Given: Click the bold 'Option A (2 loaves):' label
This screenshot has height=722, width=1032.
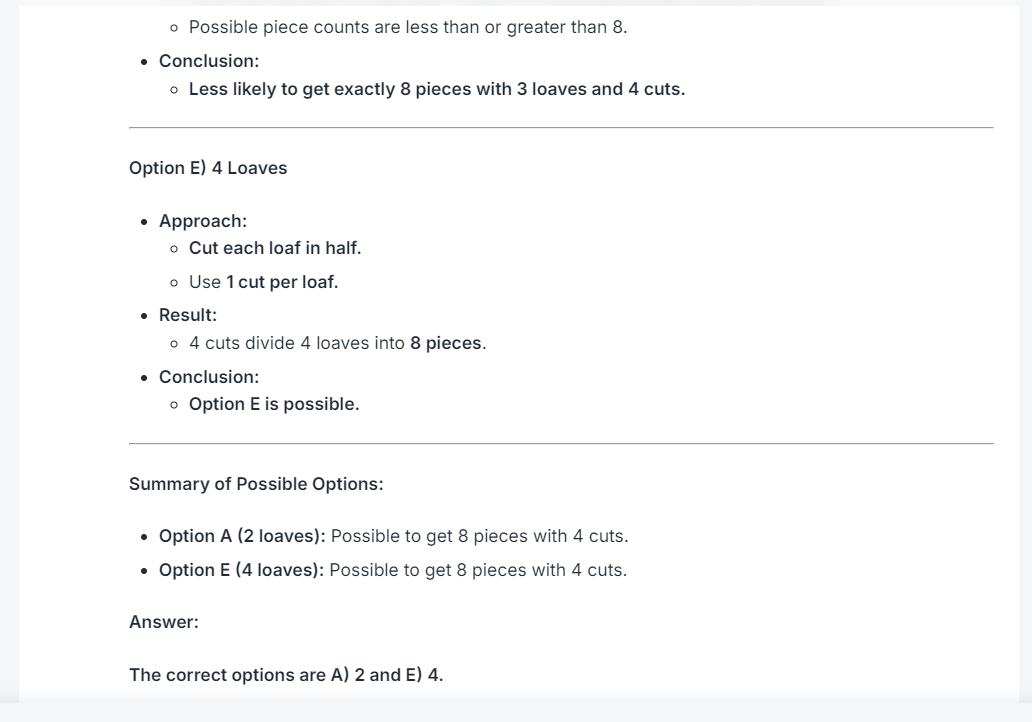Looking at the screenshot, I should 242,536.
